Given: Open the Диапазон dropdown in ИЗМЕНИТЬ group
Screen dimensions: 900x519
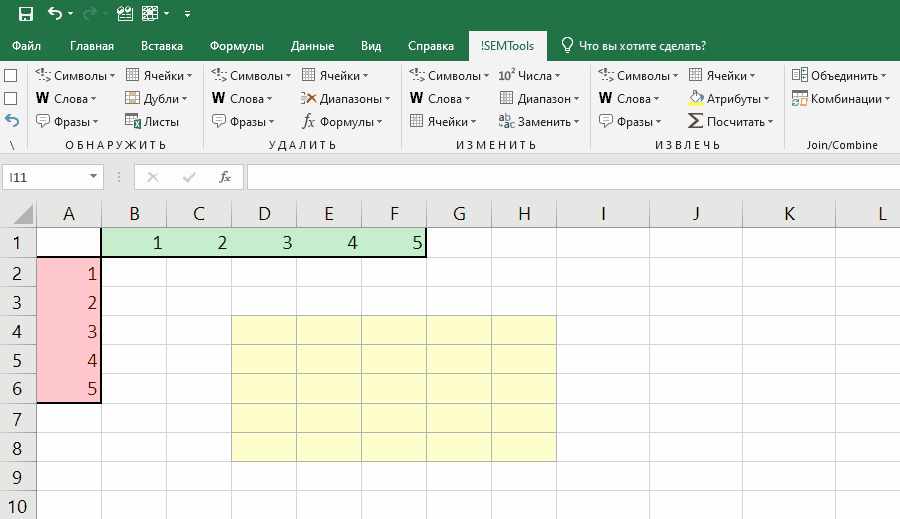Looking at the screenshot, I should pyautogui.click(x=540, y=99).
